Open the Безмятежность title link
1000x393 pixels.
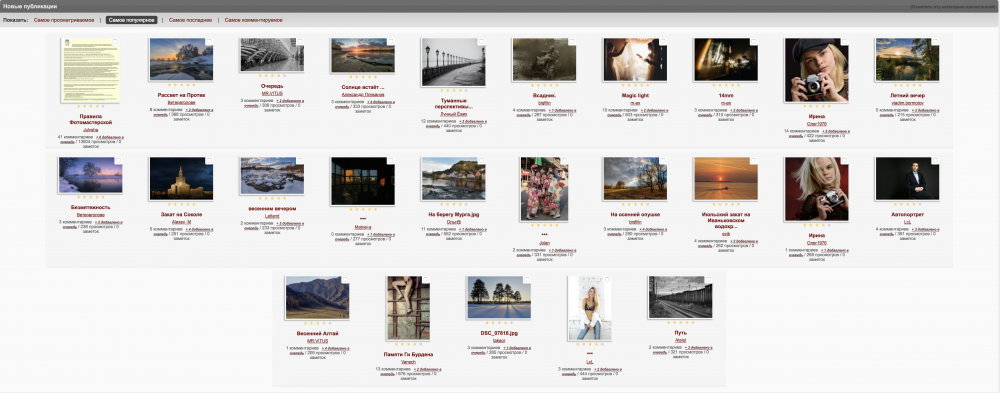[91, 207]
